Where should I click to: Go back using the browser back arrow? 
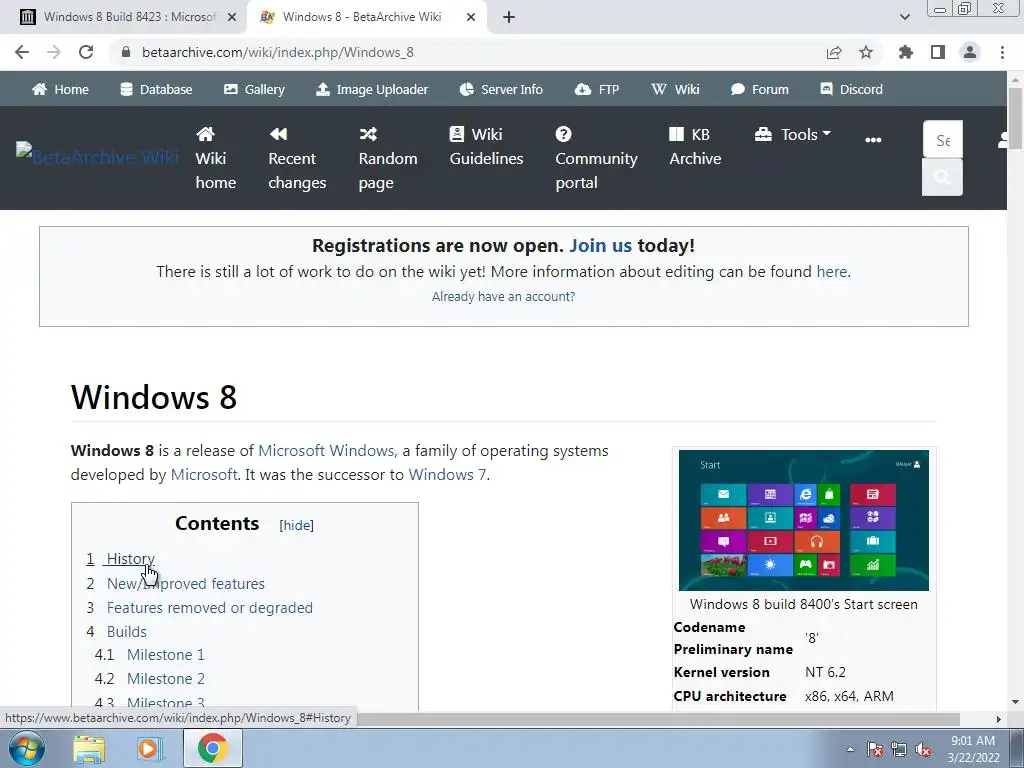coord(22,52)
